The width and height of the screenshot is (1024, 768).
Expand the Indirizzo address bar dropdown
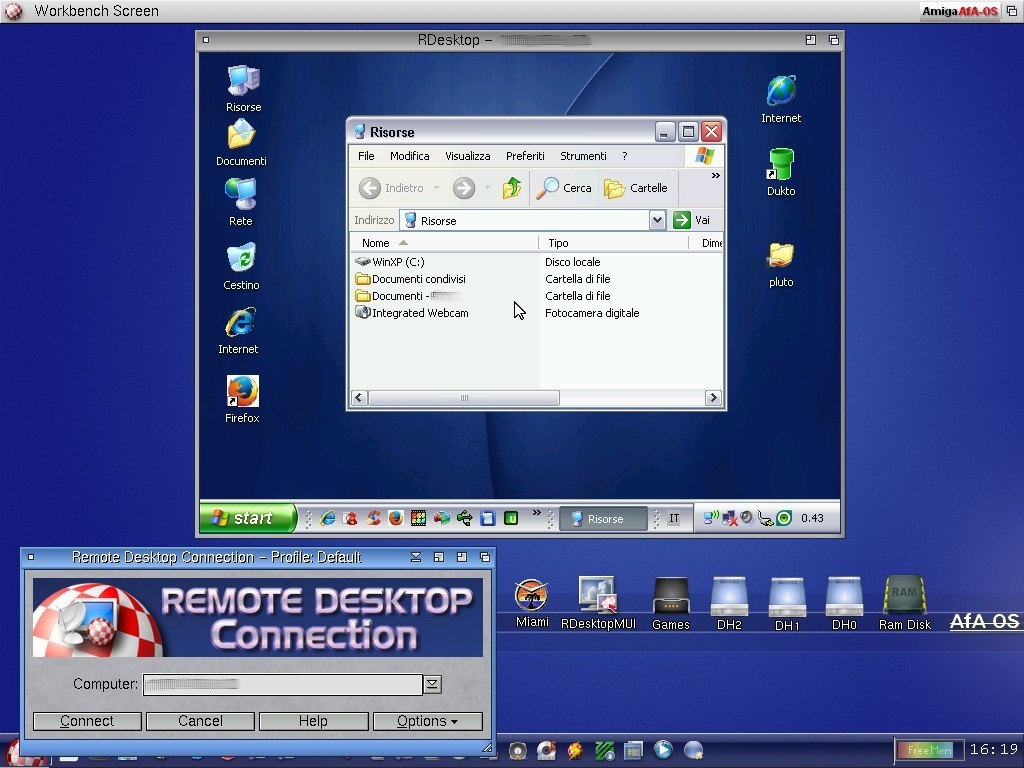[657, 220]
